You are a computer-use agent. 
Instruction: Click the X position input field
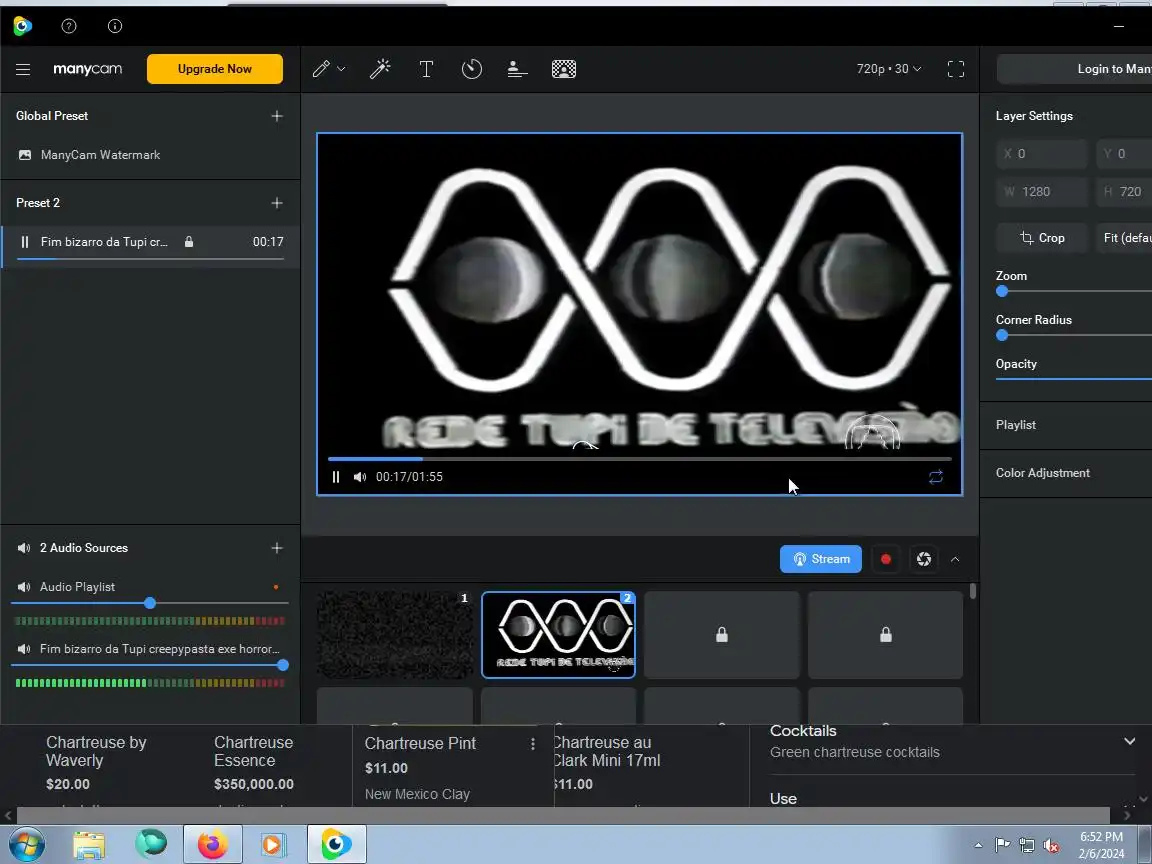point(1042,154)
